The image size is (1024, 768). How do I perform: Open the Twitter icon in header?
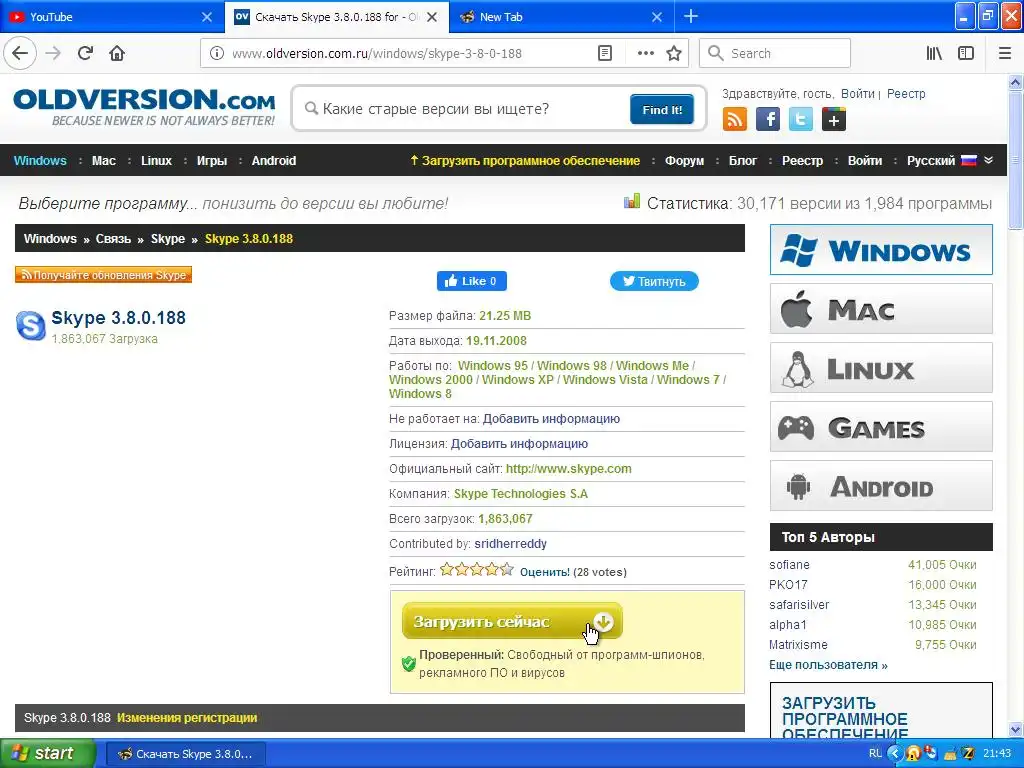coord(801,120)
